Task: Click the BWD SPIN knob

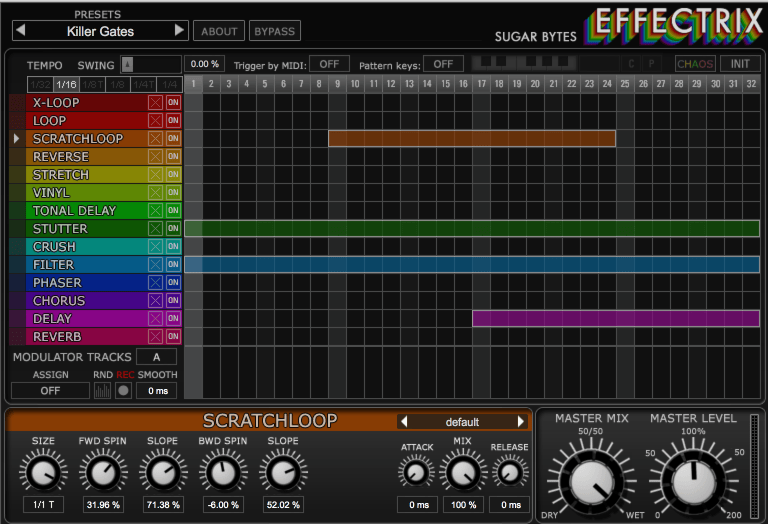Action: point(223,473)
